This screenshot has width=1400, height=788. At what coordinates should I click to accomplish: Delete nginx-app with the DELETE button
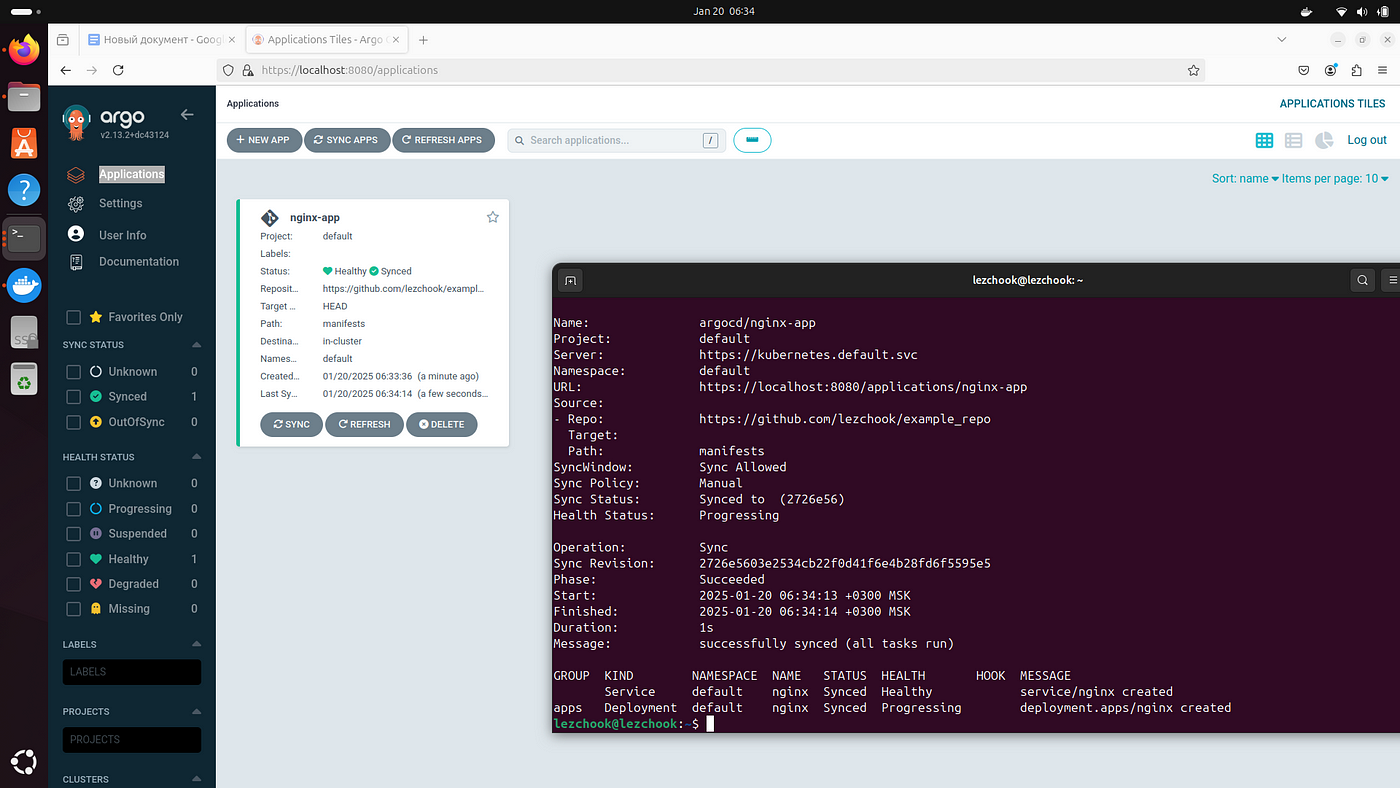[x=441, y=424]
